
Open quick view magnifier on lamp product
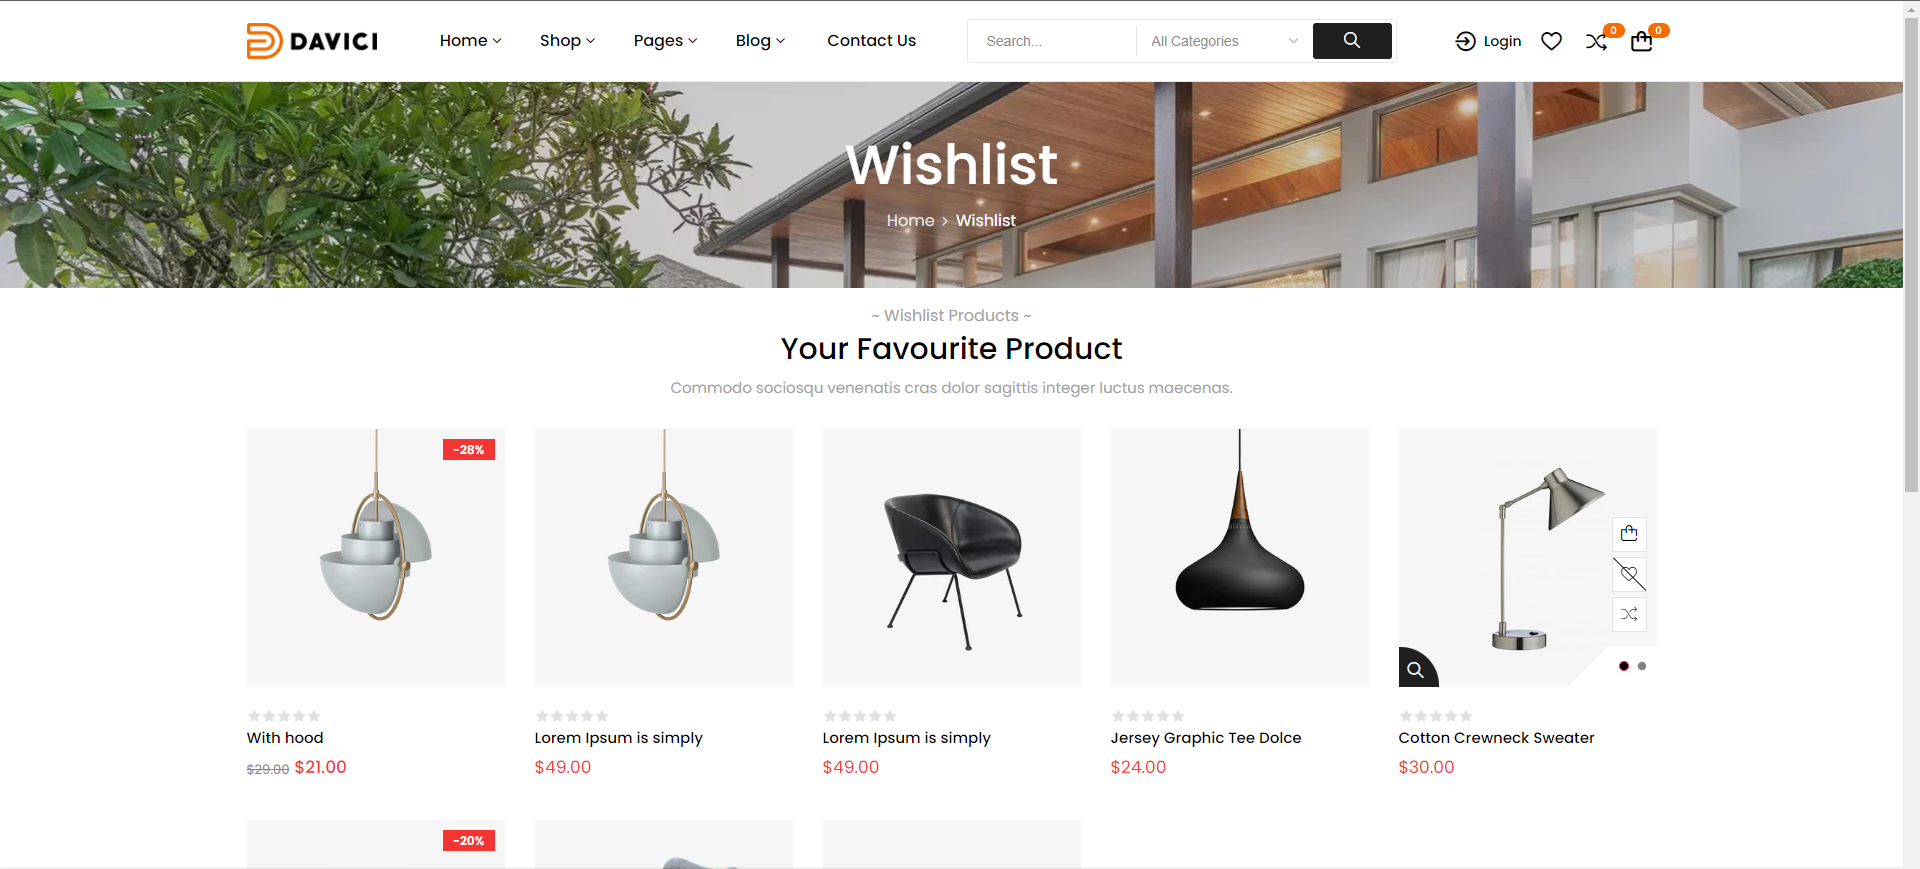point(1416,669)
